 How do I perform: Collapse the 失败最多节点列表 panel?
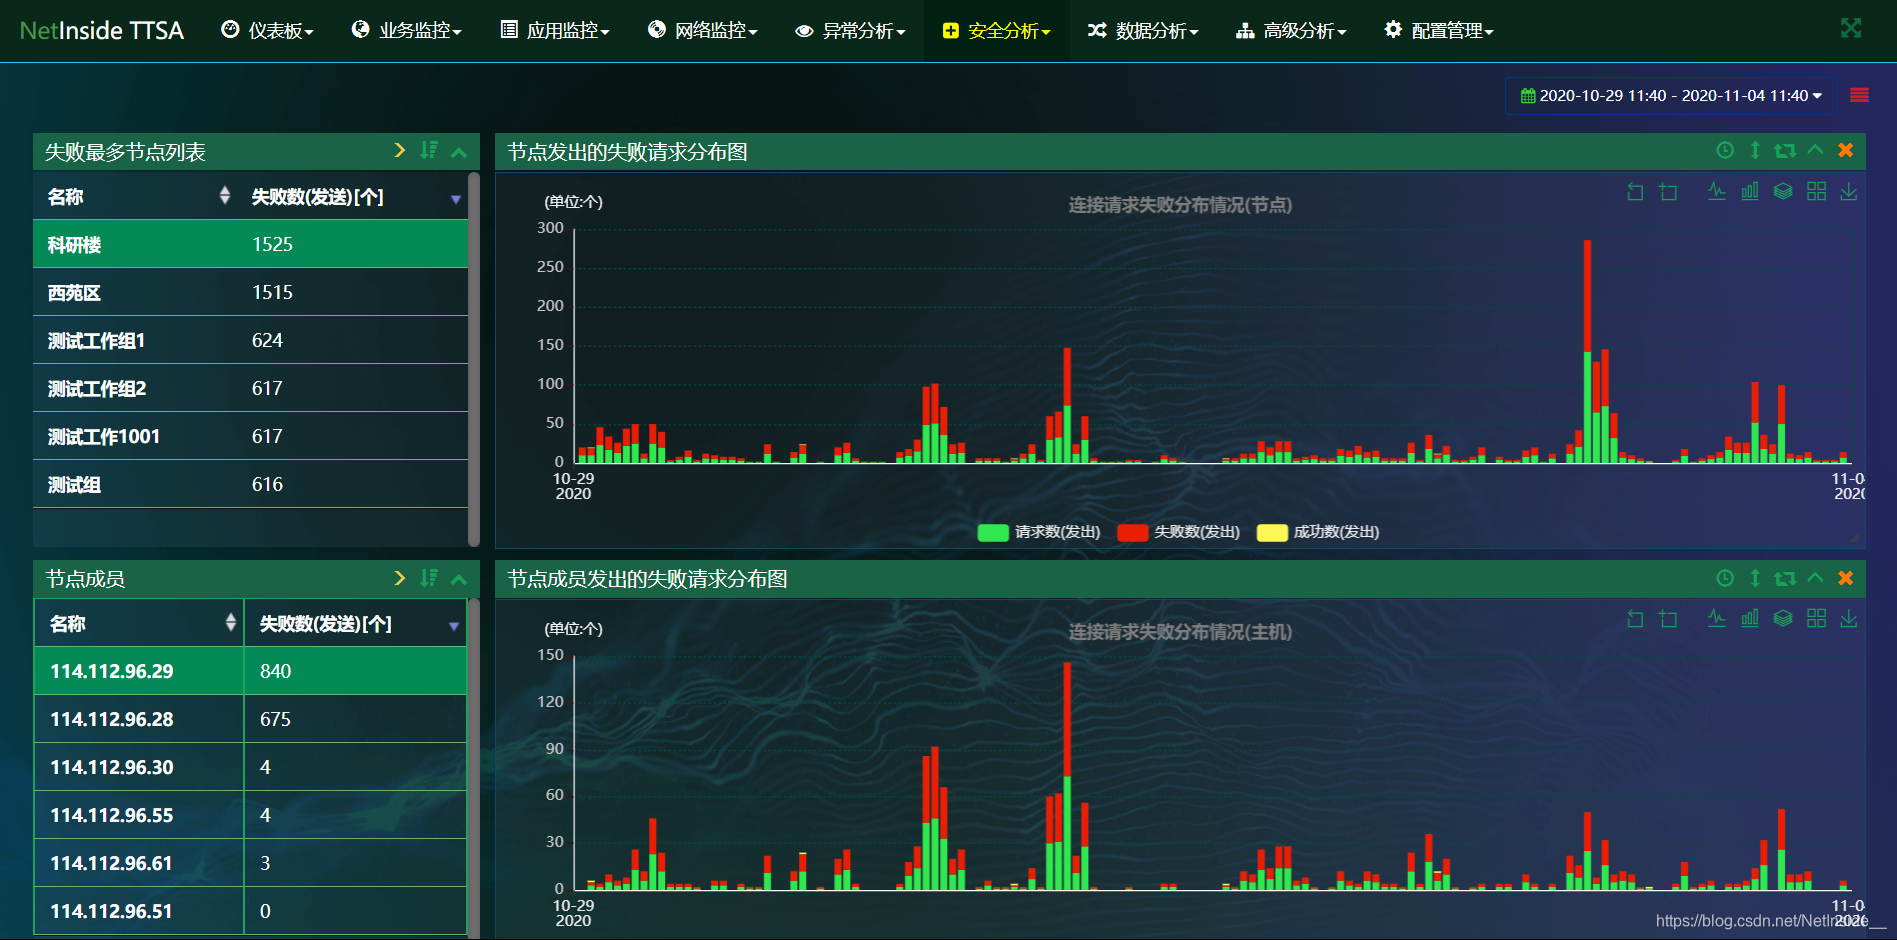(459, 152)
